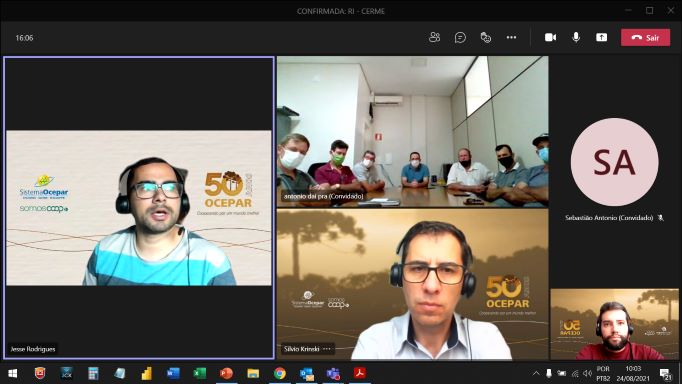Leave the meeting with Sair button
The width and height of the screenshot is (682, 384).
[645, 37]
